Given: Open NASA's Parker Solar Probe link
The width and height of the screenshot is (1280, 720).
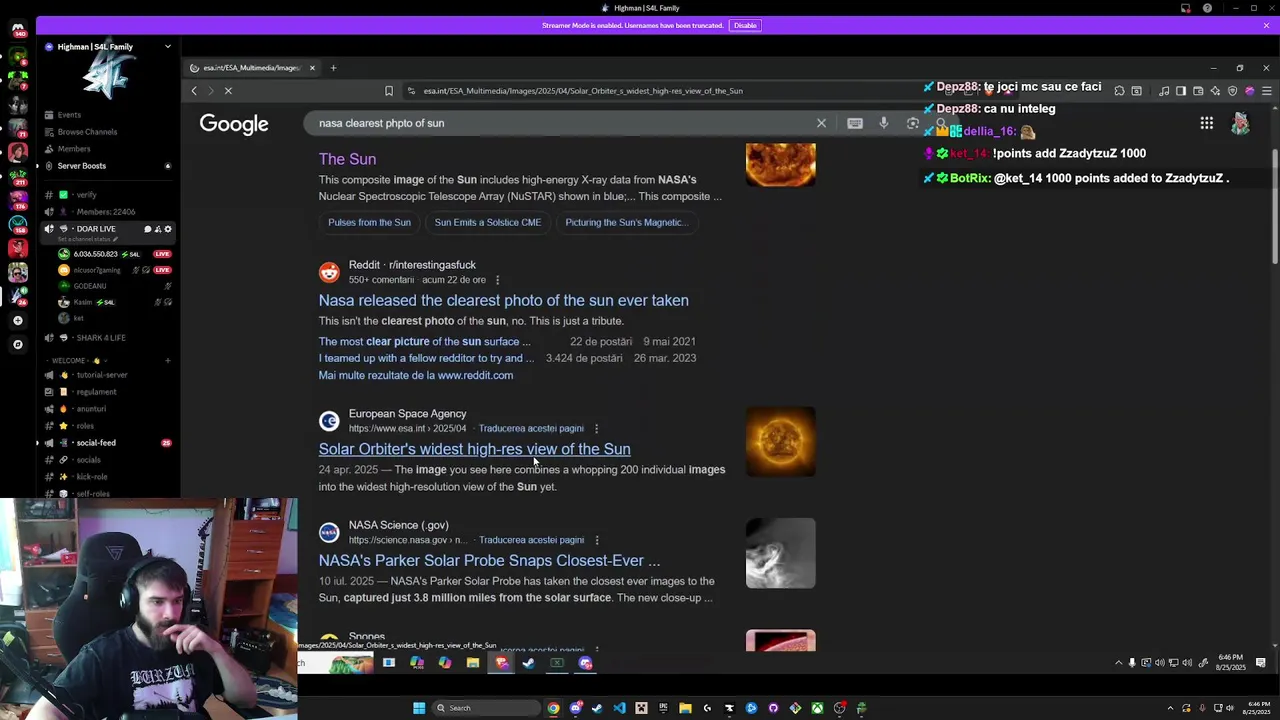Looking at the screenshot, I should [489, 560].
